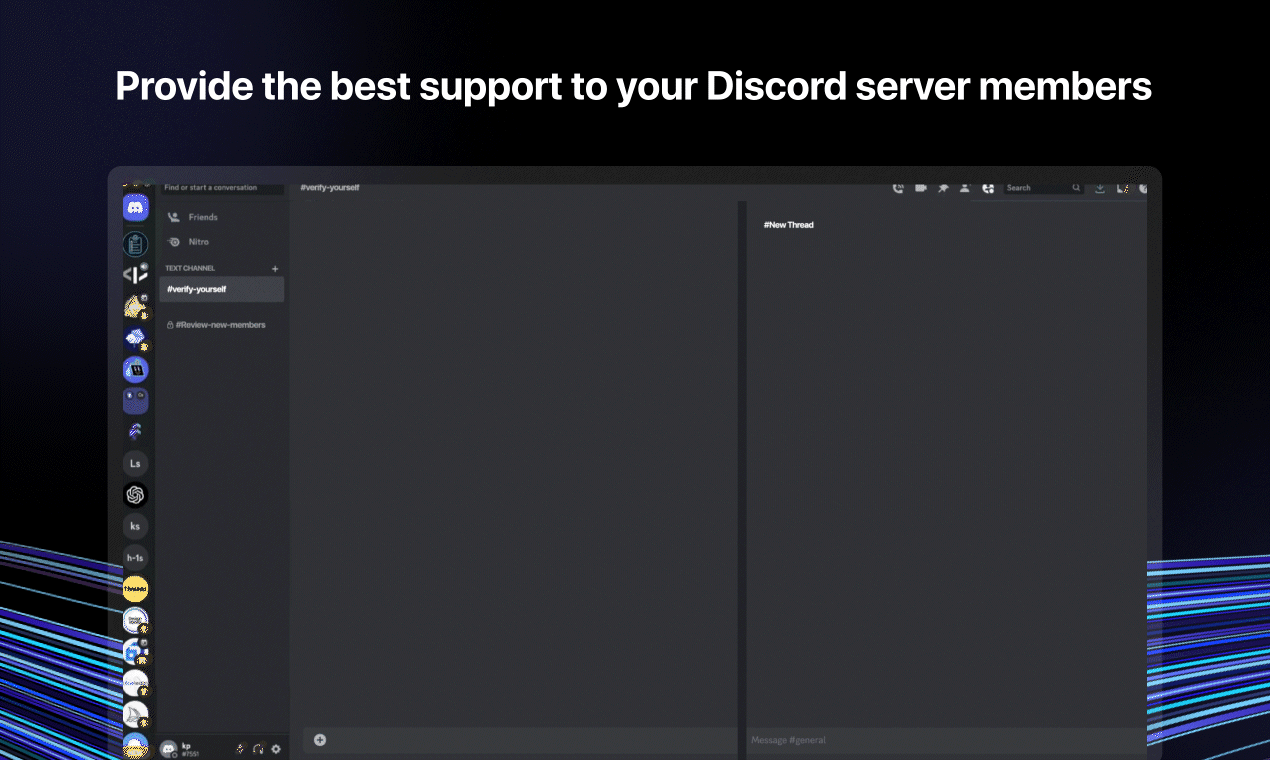
Task: Click the kp user avatar
Action: tap(168, 748)
